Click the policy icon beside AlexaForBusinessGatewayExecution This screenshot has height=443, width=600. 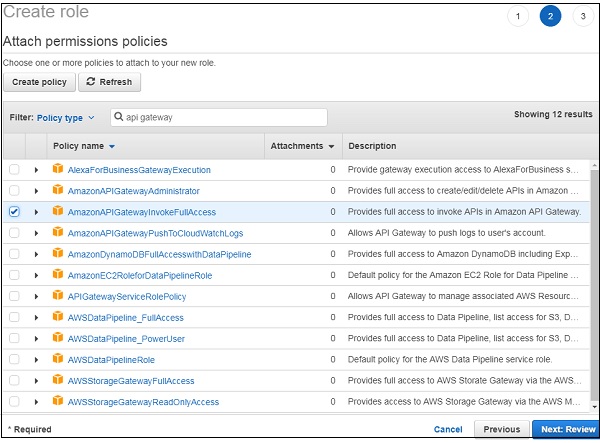[x=57, y=170]
